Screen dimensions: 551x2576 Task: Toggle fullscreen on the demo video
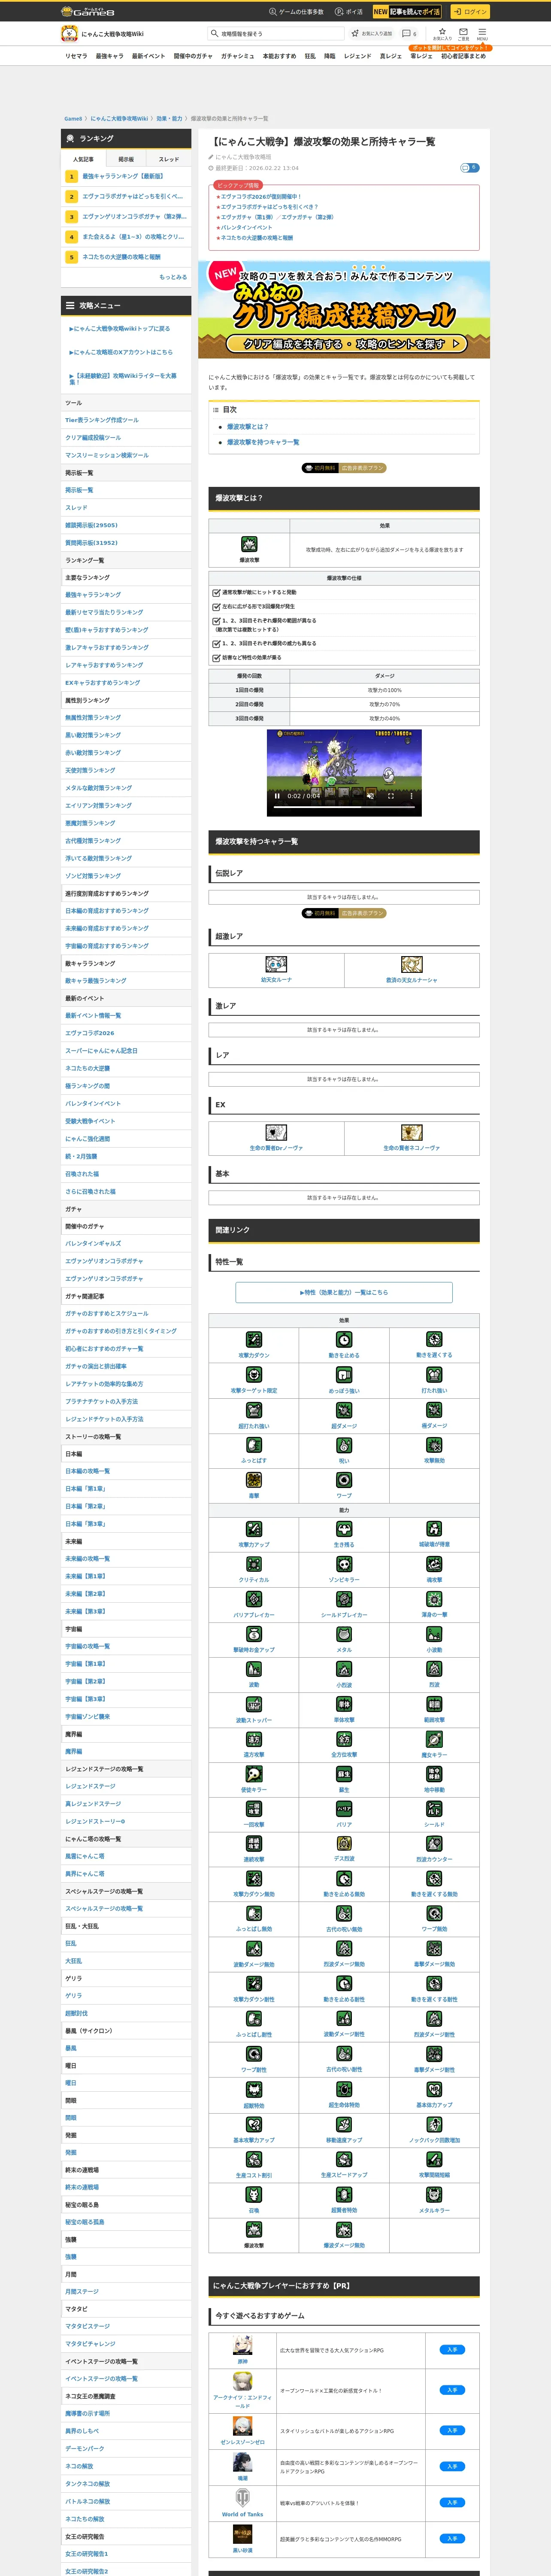click(x=390, y=796)
